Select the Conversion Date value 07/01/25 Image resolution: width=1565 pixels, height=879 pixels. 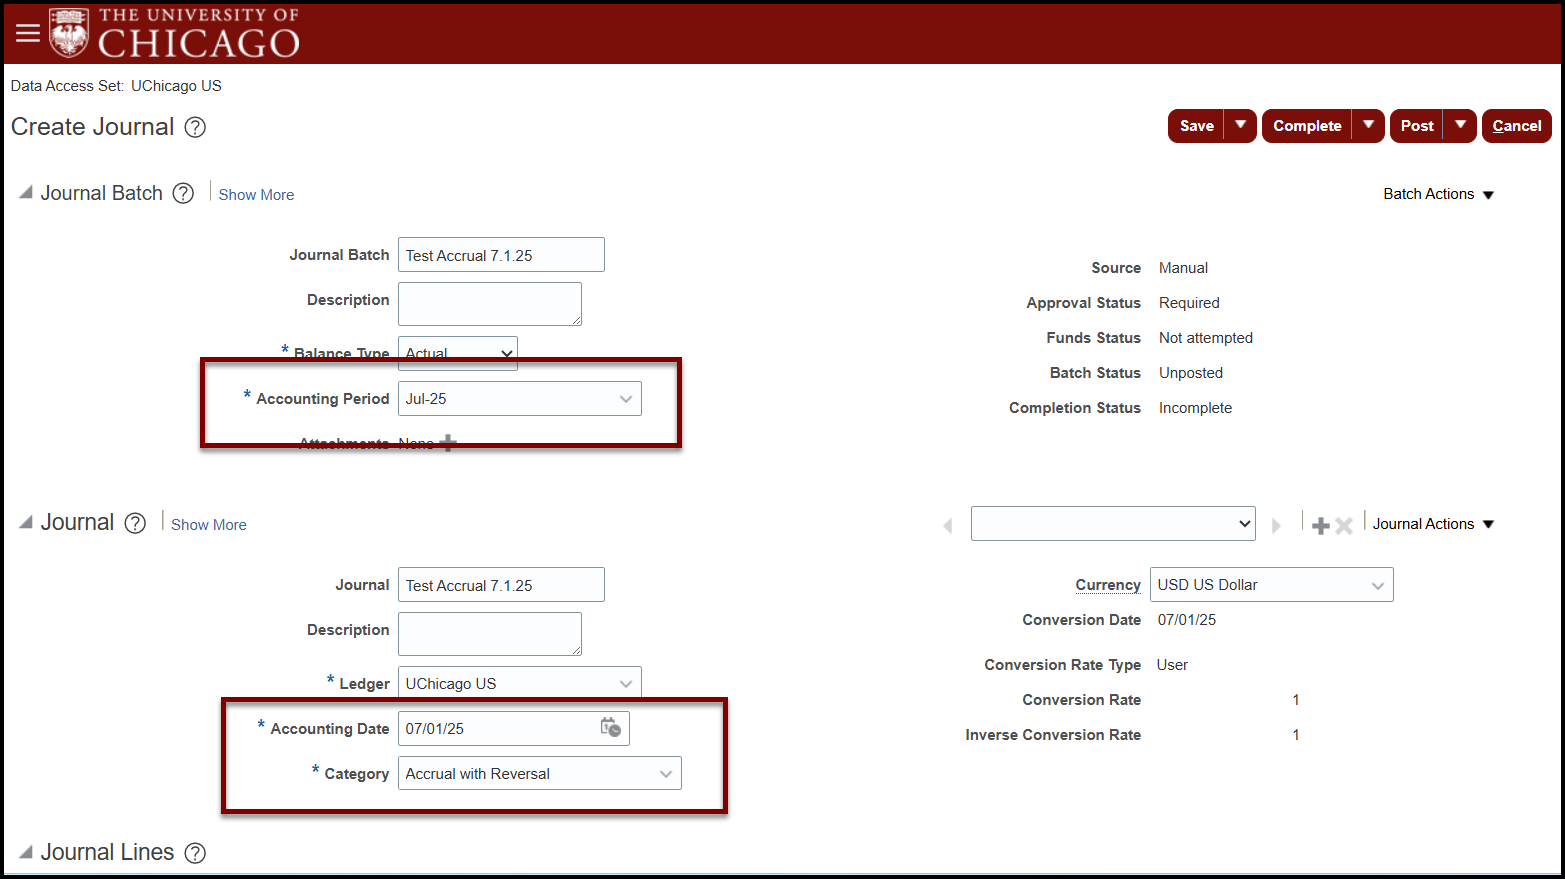click(x=1187, y=620)
